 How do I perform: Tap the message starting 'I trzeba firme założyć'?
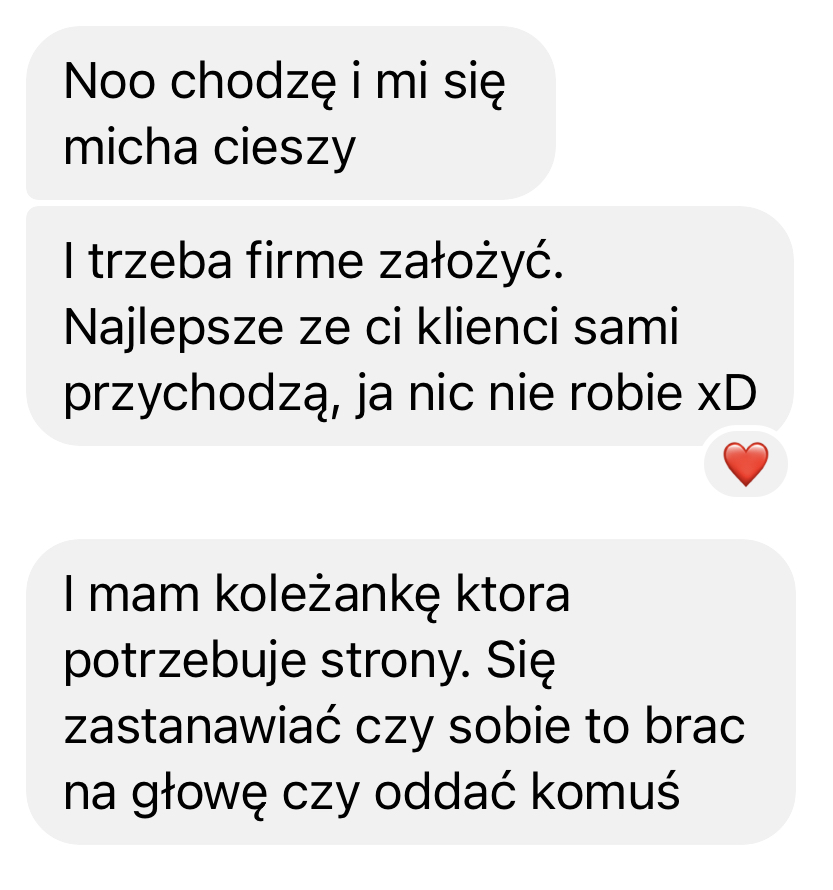tap(410, 326)
